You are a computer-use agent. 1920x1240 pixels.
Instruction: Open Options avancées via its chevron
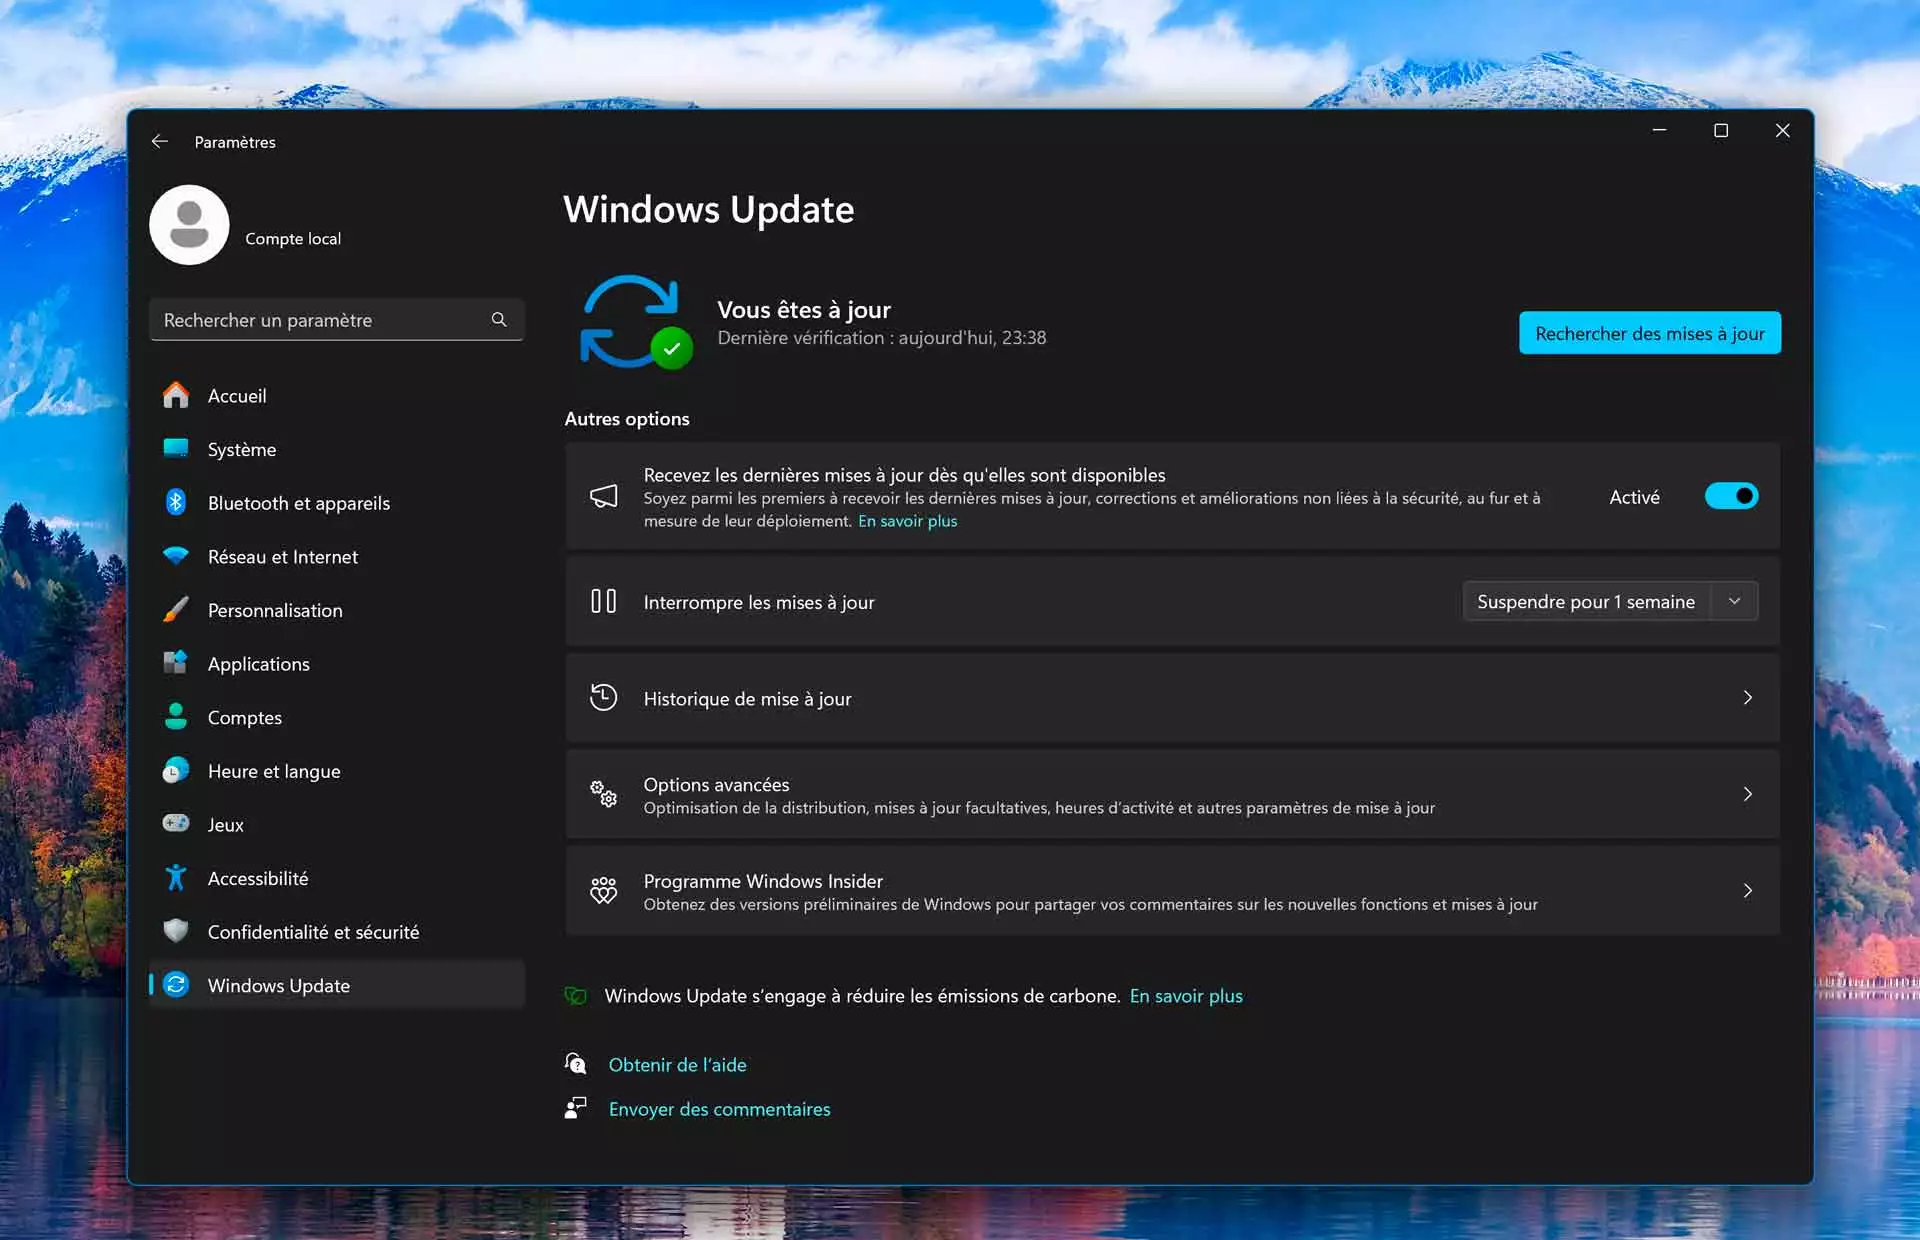coord(1747,794)
